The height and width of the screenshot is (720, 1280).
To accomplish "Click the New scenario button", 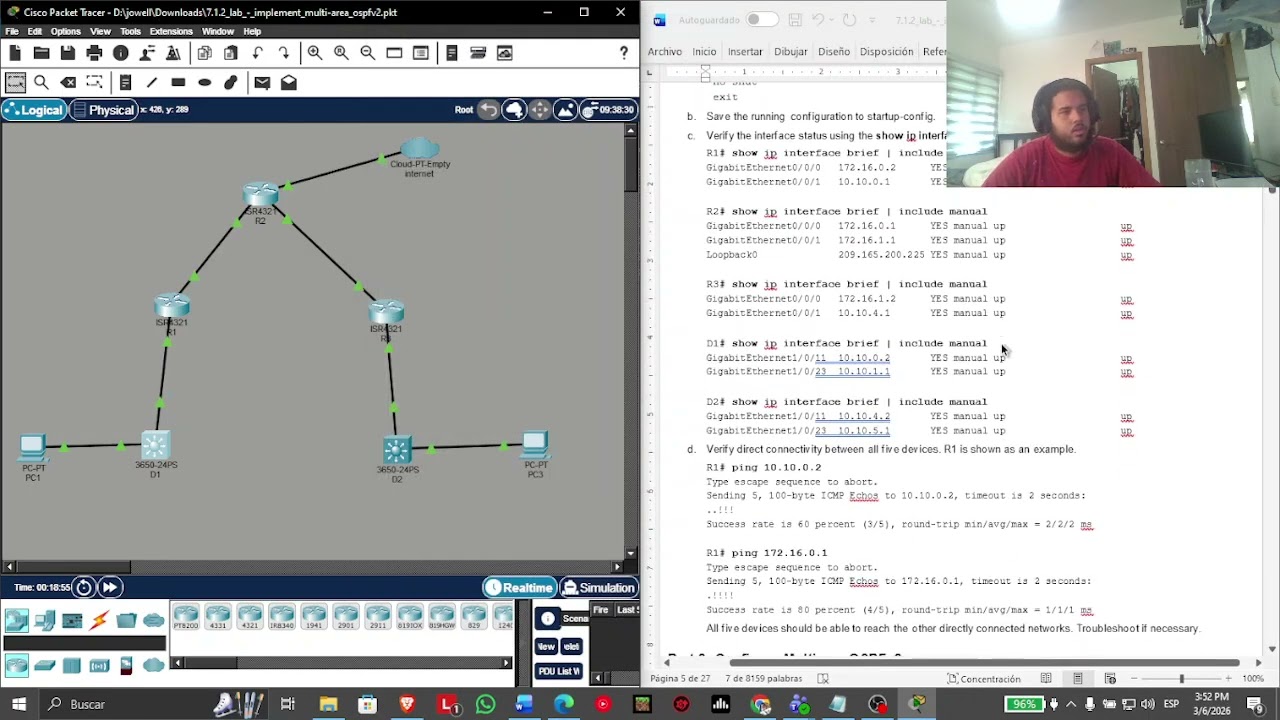I will tap(547, 646).
